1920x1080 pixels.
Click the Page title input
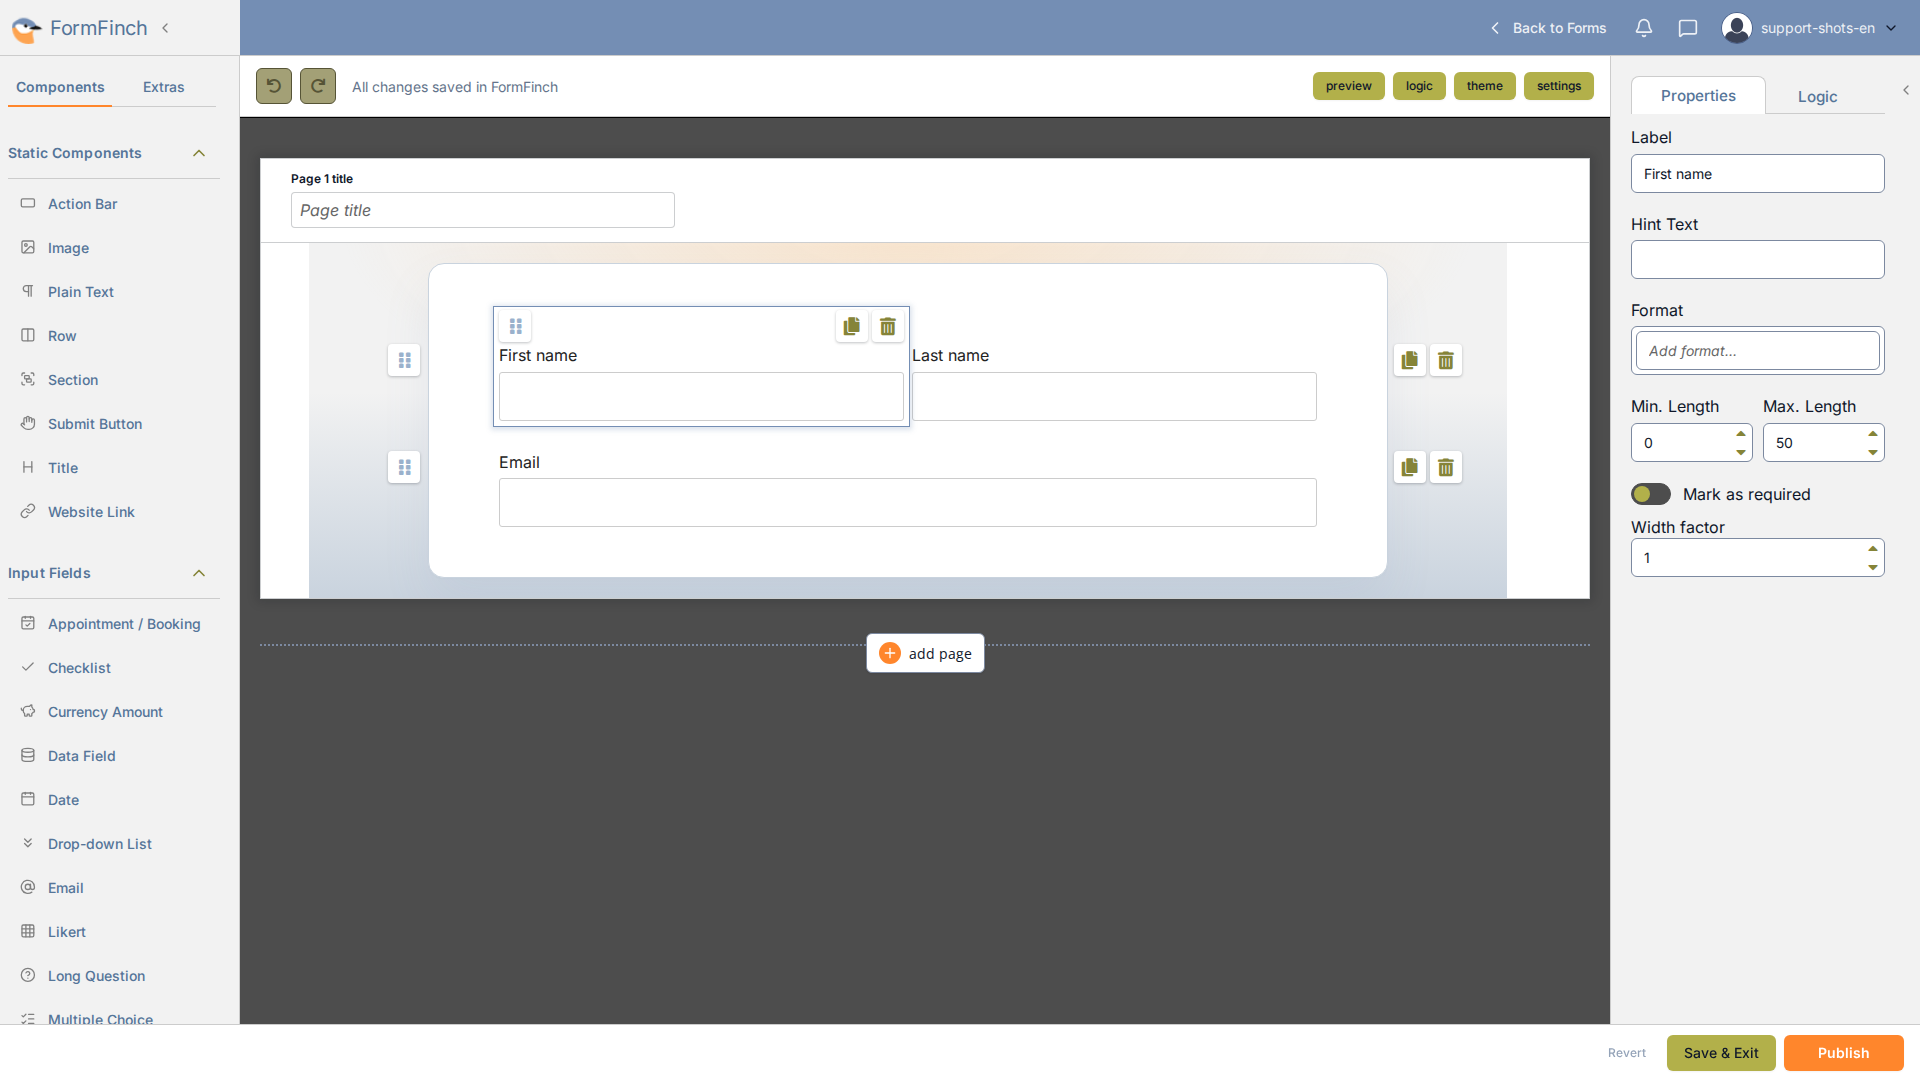click(x=483, y=210)
